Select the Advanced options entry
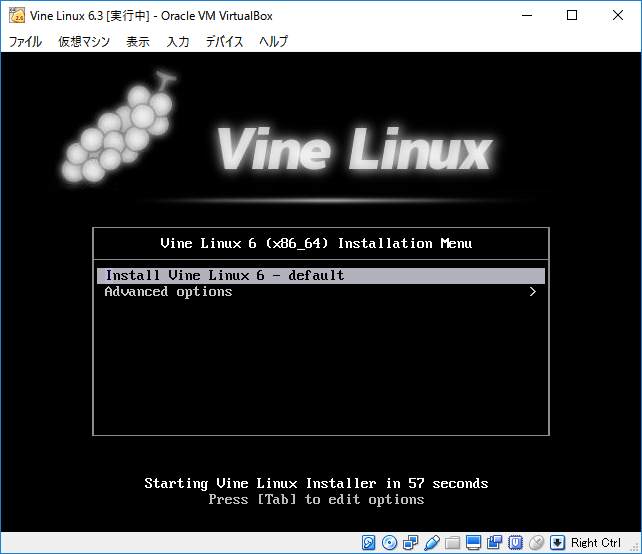The height and width of the screenshot is (554, 642). pos(169,292)
